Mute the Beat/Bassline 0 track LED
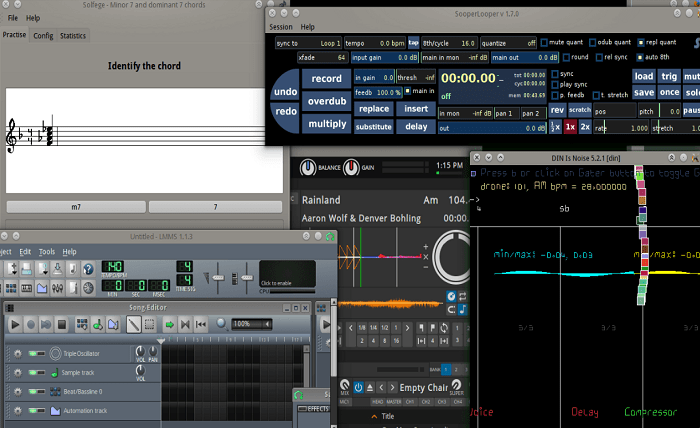 tap(33, 391)
